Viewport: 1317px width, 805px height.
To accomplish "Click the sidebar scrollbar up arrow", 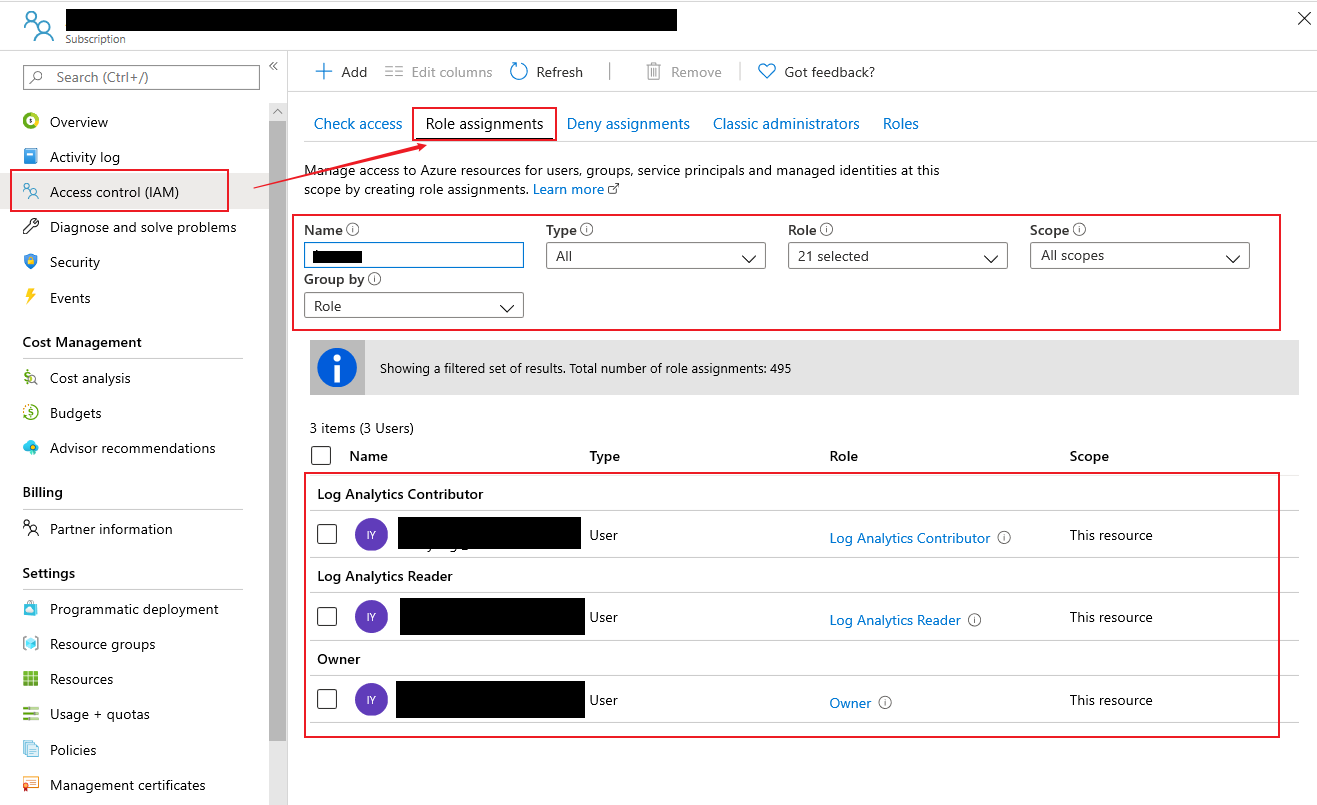I will (278, 112).
